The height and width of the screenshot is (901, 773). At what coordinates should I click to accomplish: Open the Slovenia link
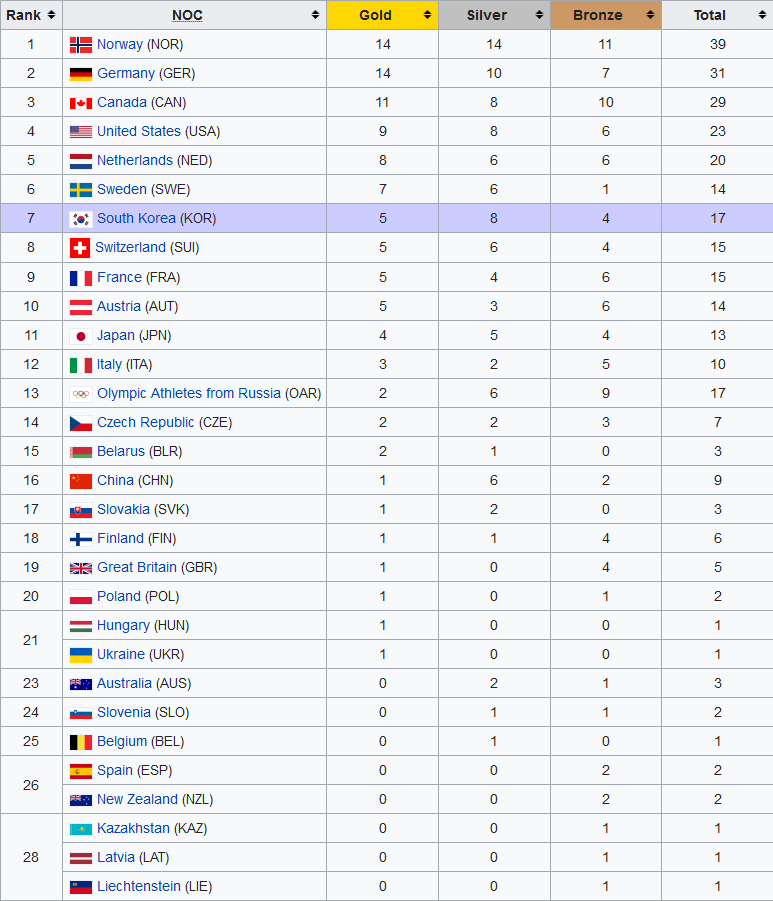[124, 712]
